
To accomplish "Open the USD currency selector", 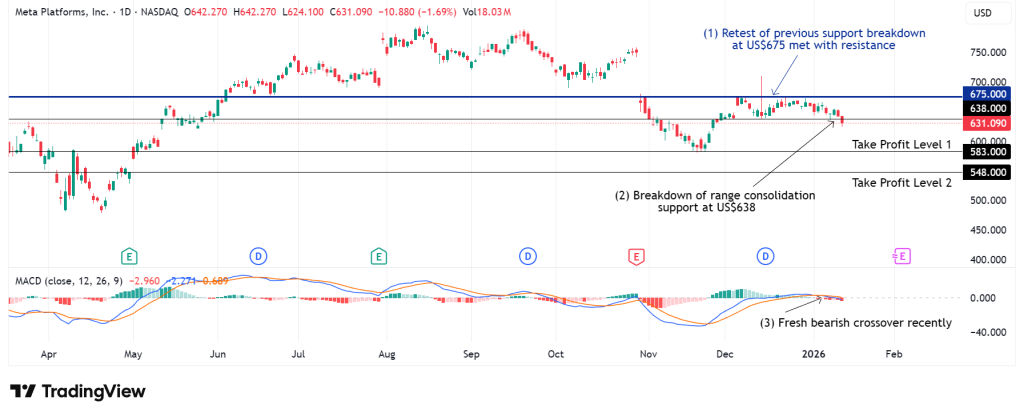I will pyautogui.click(x=983, y=13).
